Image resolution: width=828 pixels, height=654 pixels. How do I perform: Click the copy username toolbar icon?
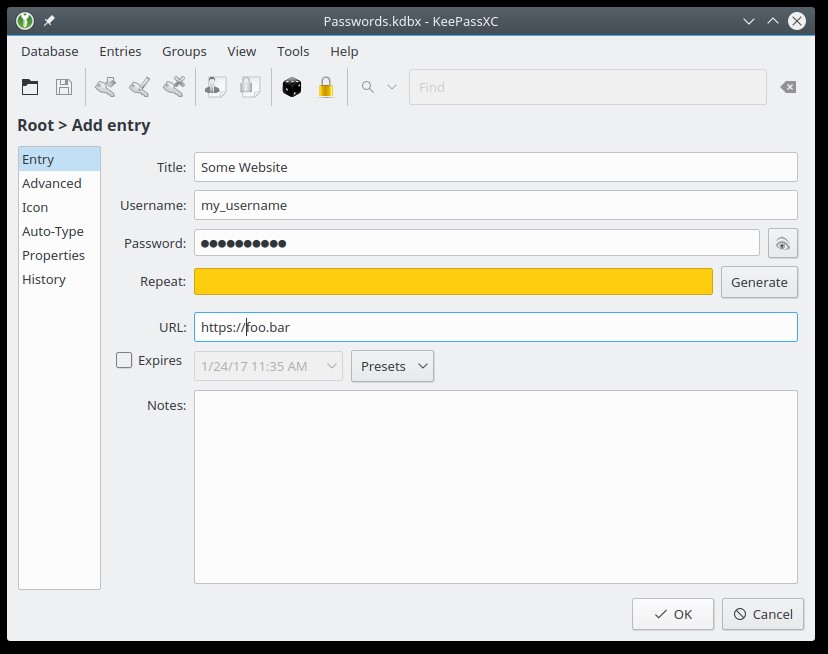click(214, 87)
